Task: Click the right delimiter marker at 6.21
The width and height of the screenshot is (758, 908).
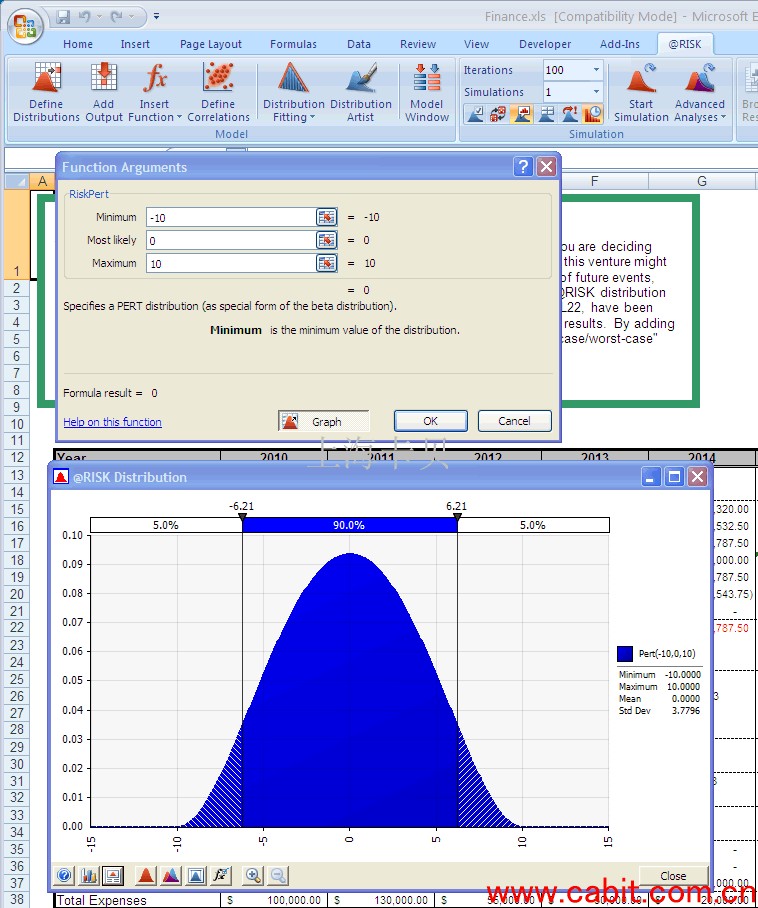Action: pos(457,517)
